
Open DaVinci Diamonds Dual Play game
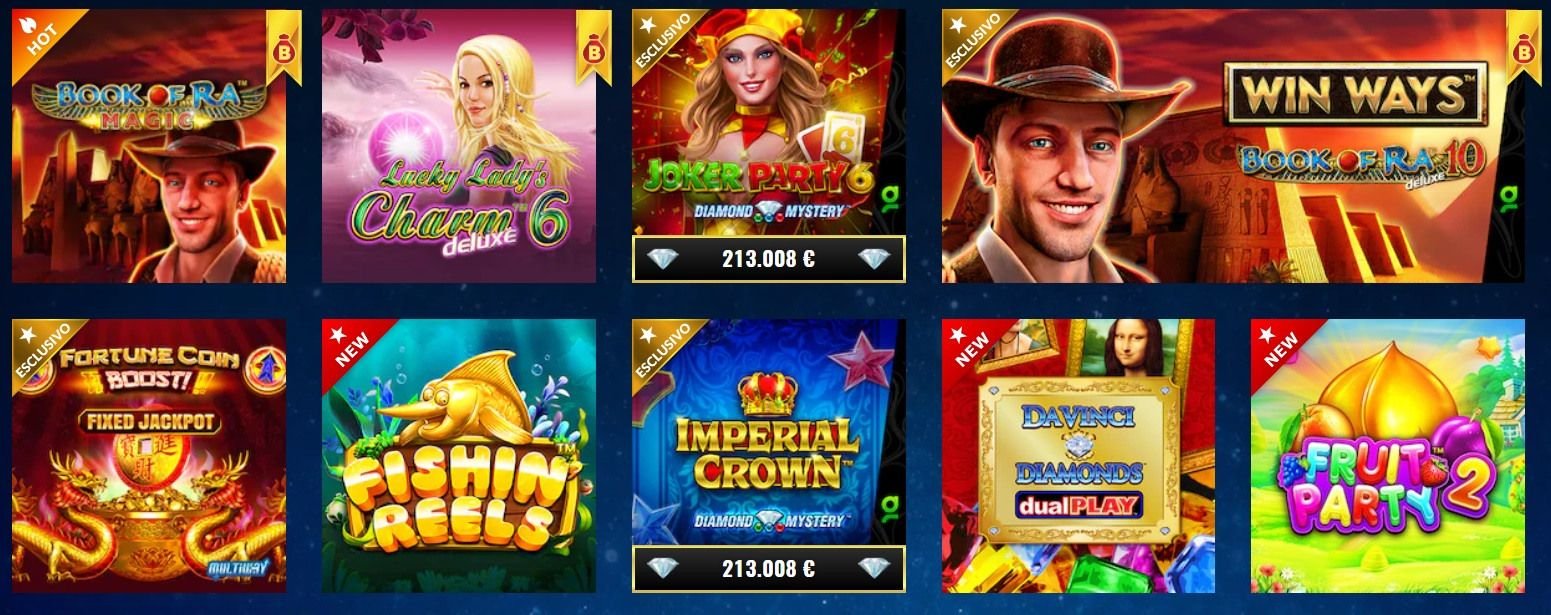[x=1078, y=456]
